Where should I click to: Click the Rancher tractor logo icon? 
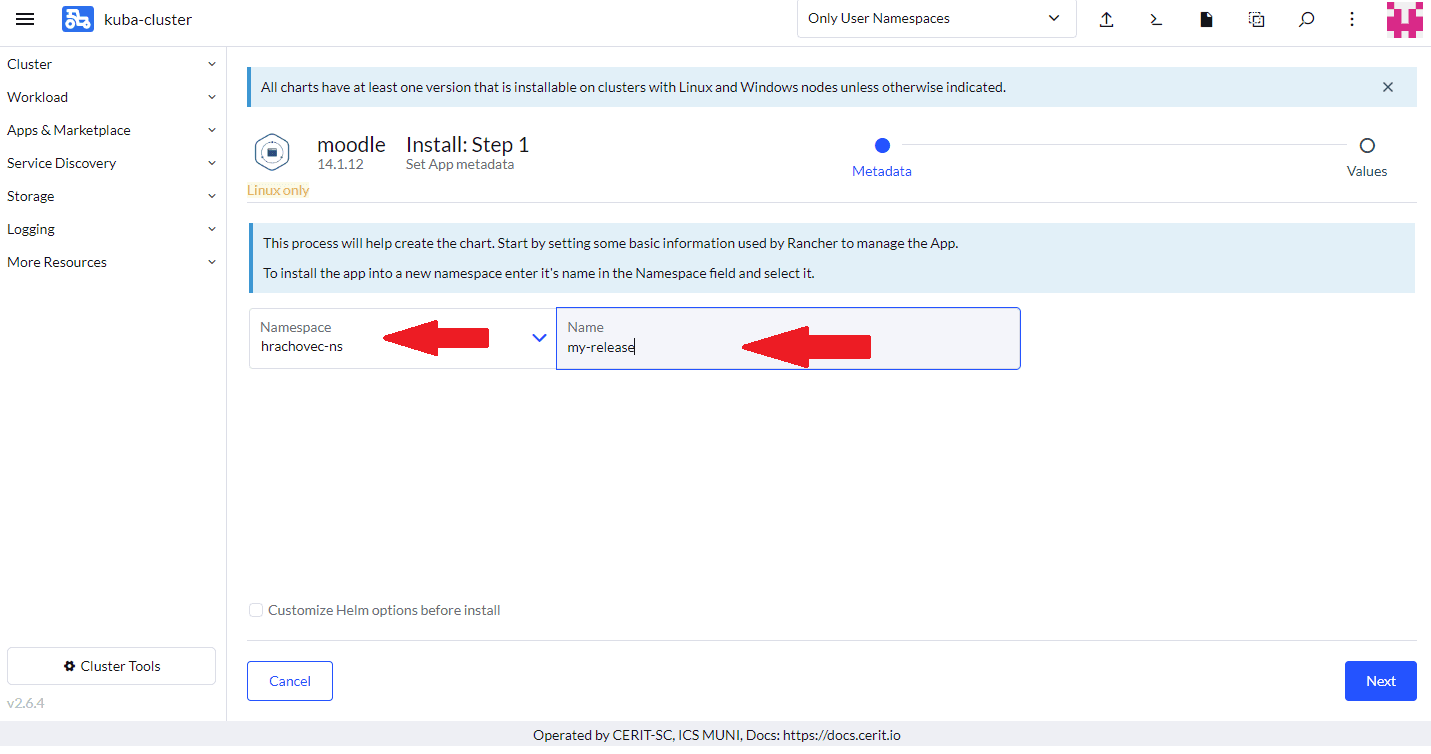point(78,19)
